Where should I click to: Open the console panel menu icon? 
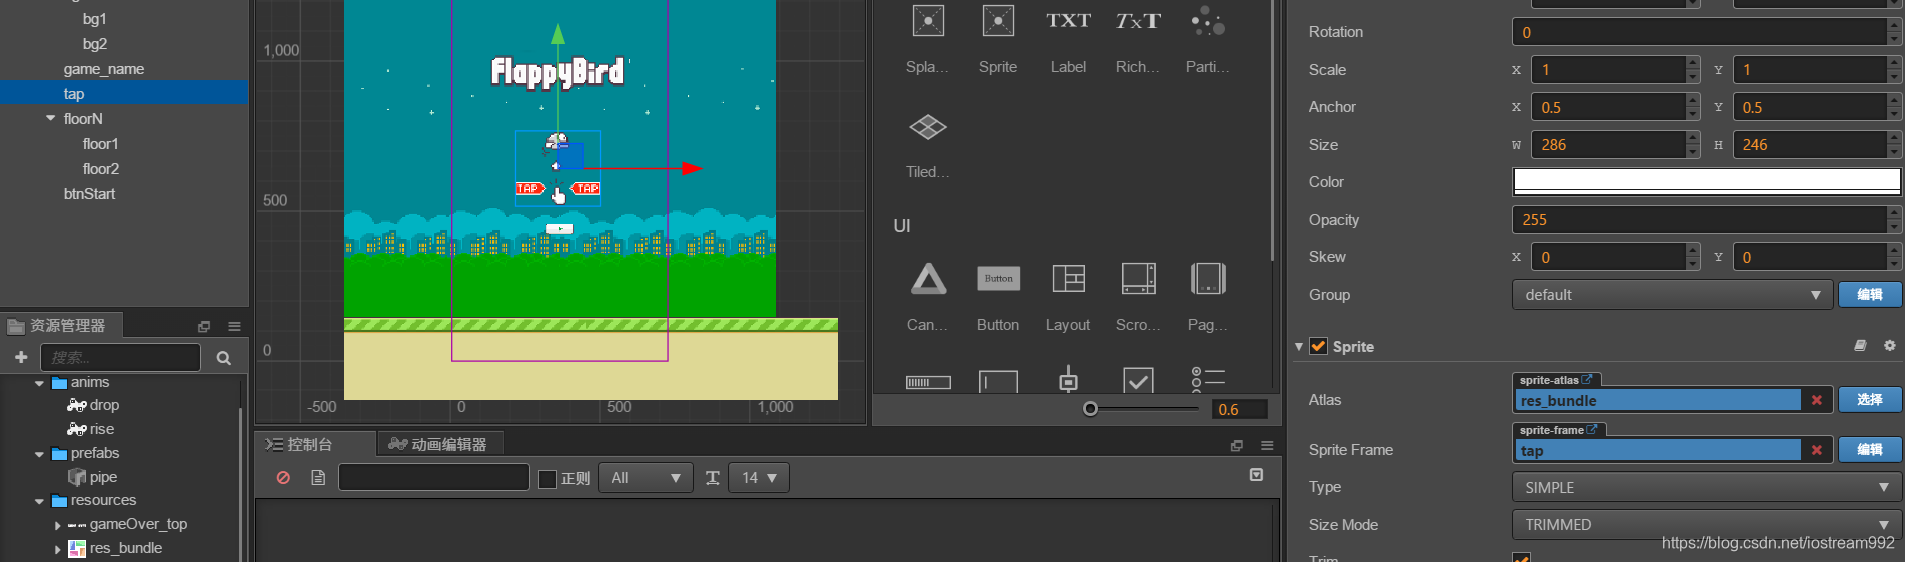pyautogui.click(x=1267, y=445)
